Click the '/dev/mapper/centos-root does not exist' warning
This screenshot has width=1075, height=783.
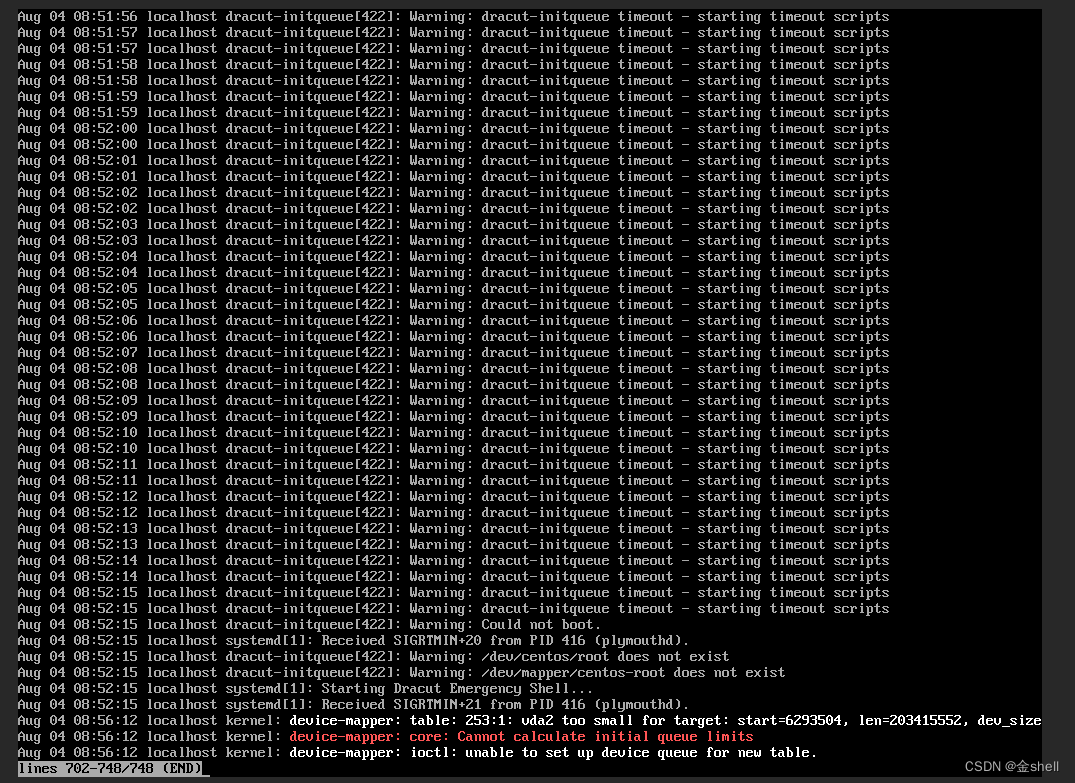tap(402, 673)
